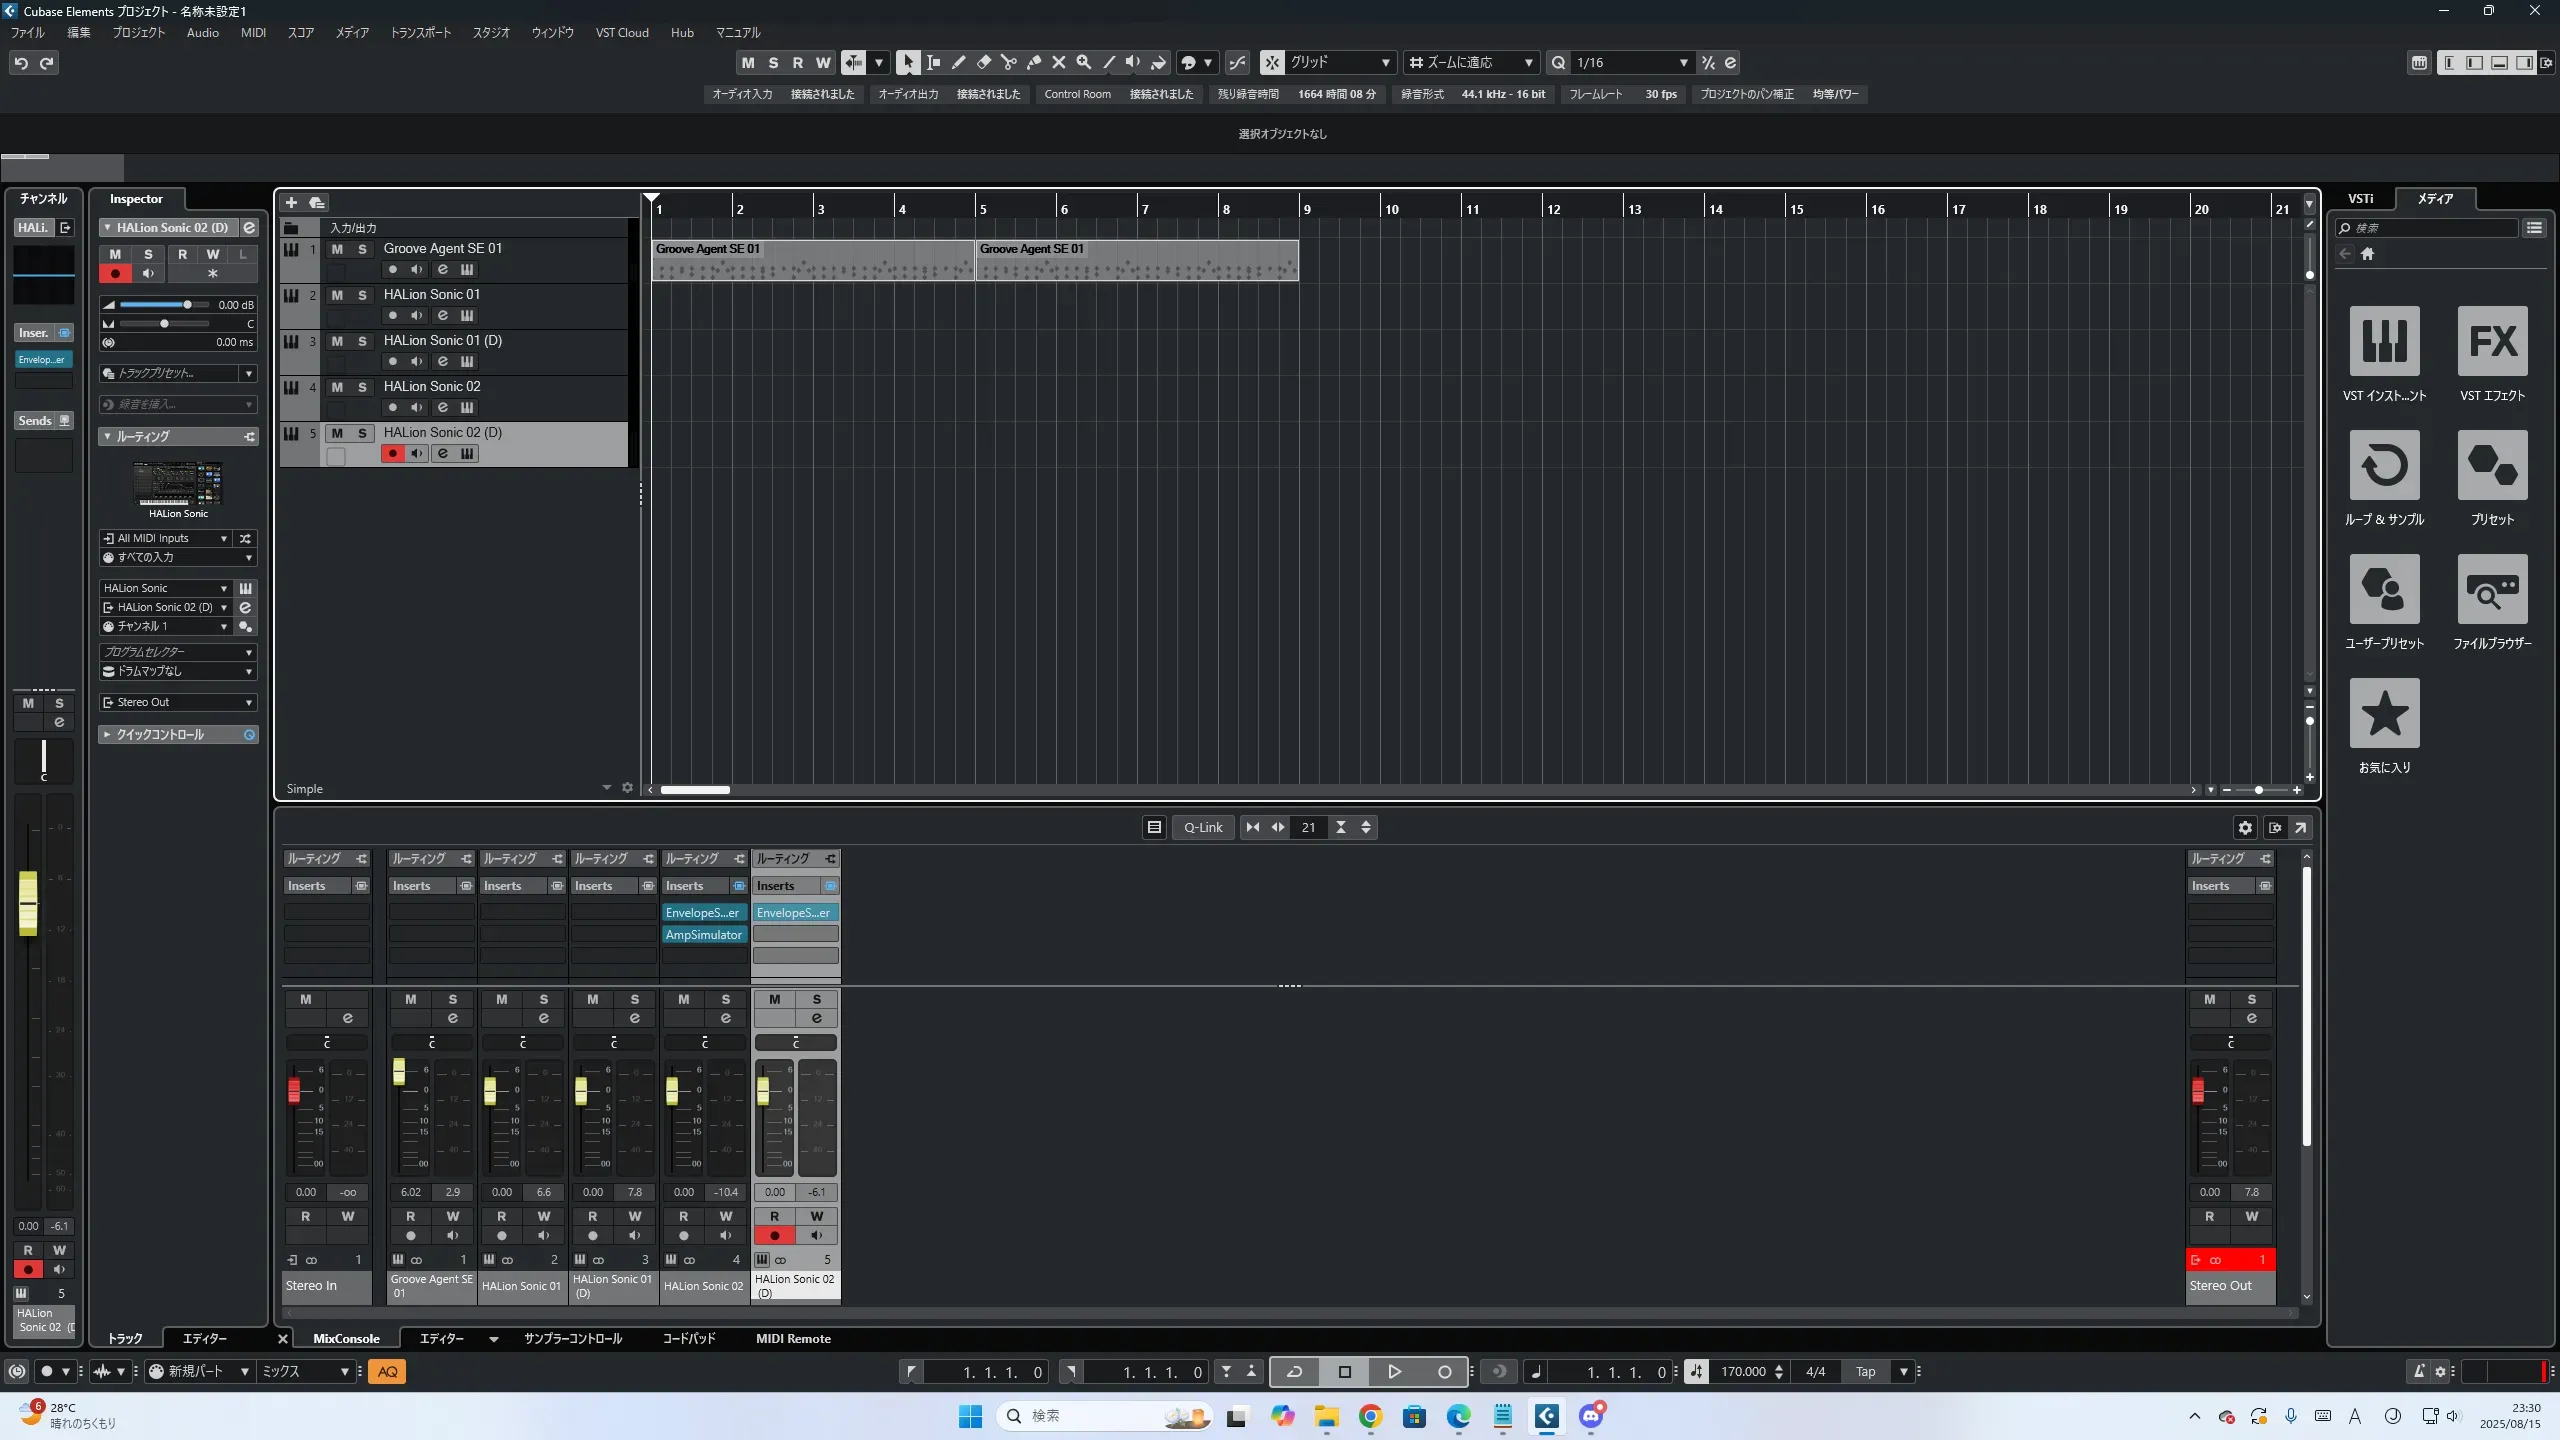The width and height of the screenshot is (2560, 1440).
Task: Mute the Groove Agent SE 01 track
Action: coord(337,249)
